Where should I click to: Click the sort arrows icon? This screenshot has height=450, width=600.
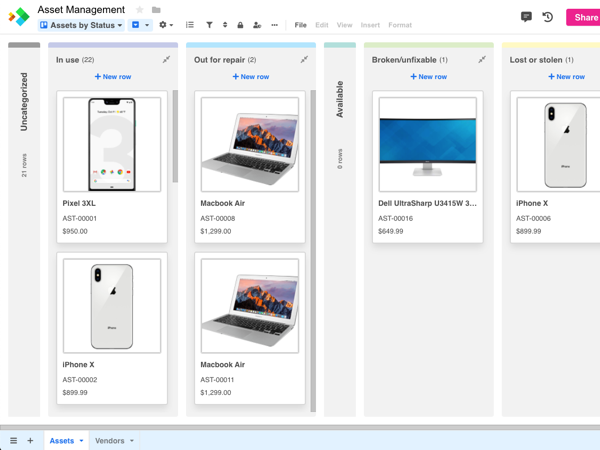[x=225, y=25]
